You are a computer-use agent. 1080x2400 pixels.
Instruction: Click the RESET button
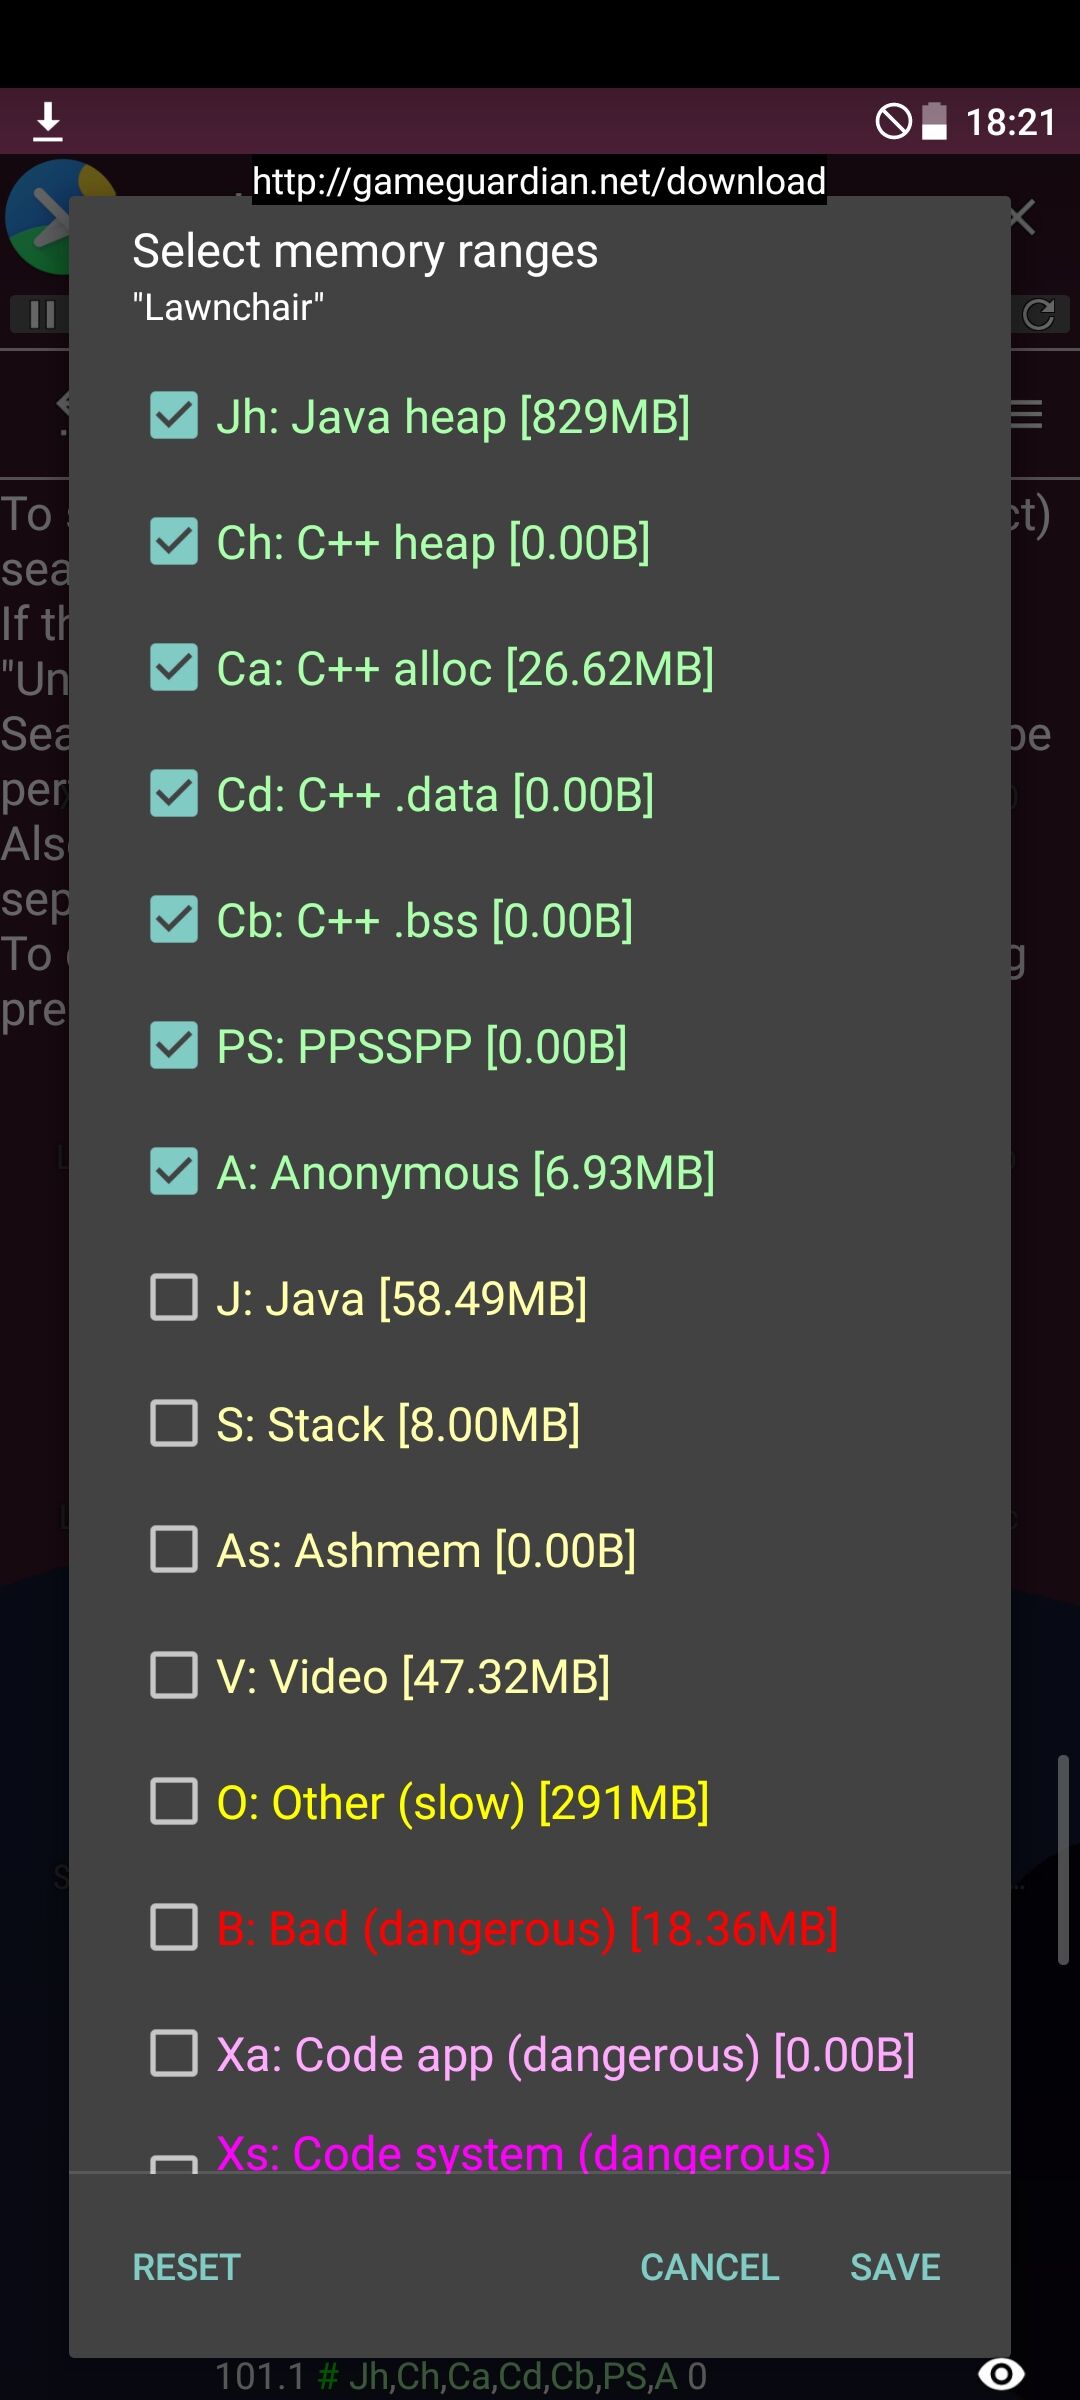(187, 2267)
